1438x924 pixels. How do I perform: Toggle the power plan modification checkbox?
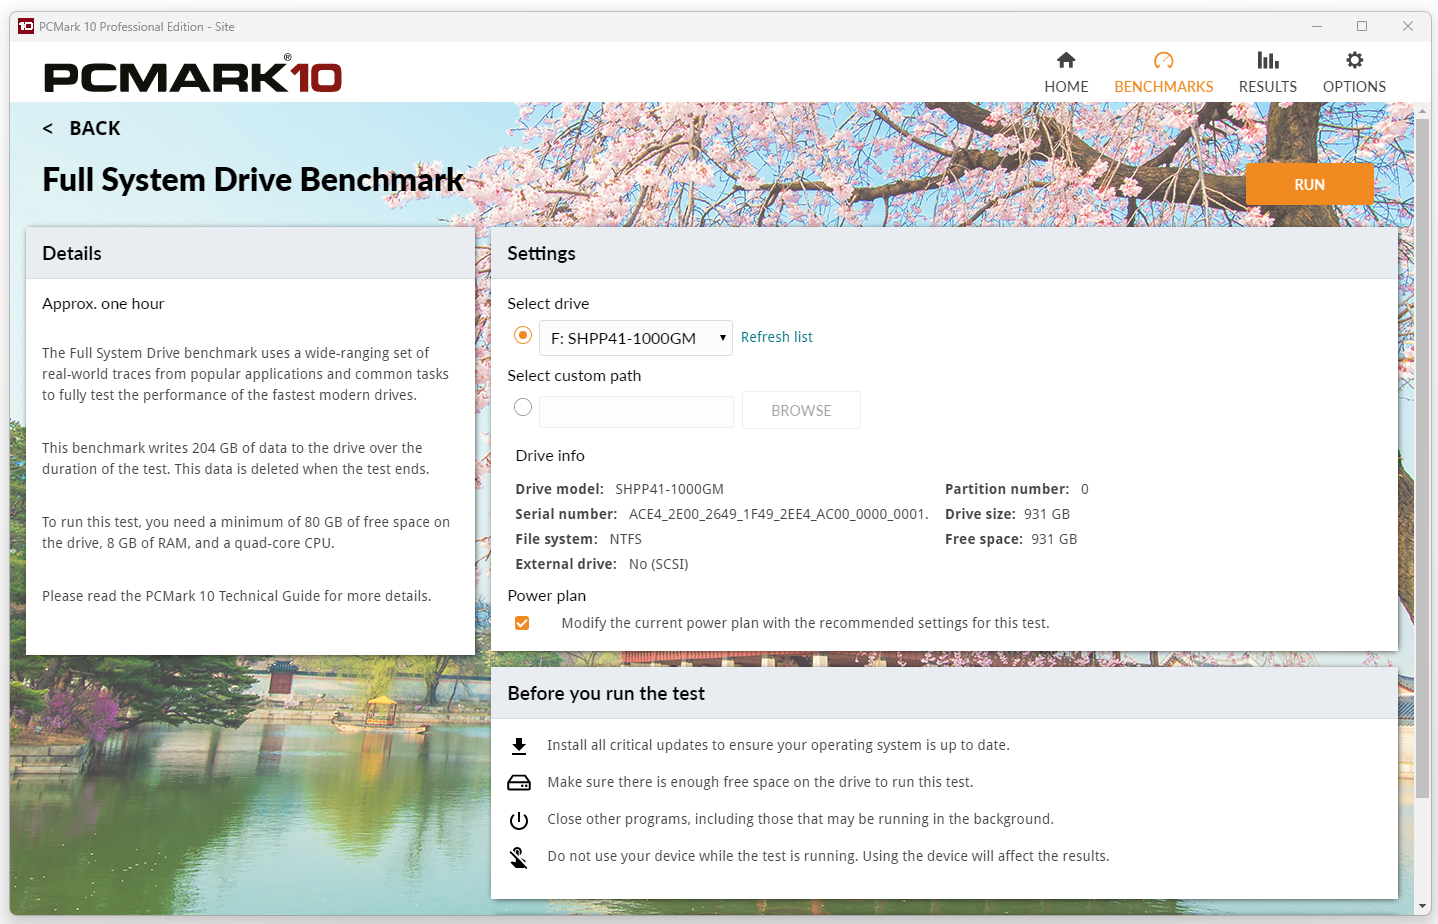click(522, 623)
